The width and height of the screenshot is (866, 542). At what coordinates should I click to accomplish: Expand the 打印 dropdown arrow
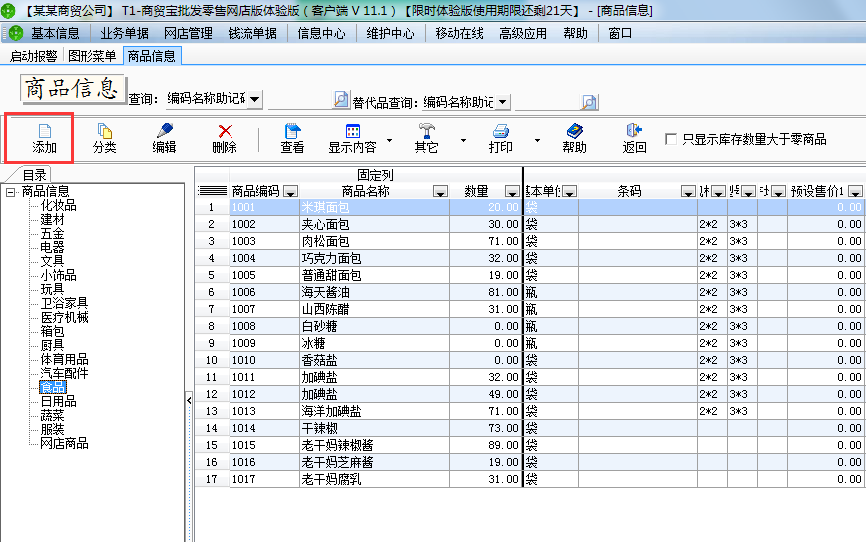coord(537,140)
